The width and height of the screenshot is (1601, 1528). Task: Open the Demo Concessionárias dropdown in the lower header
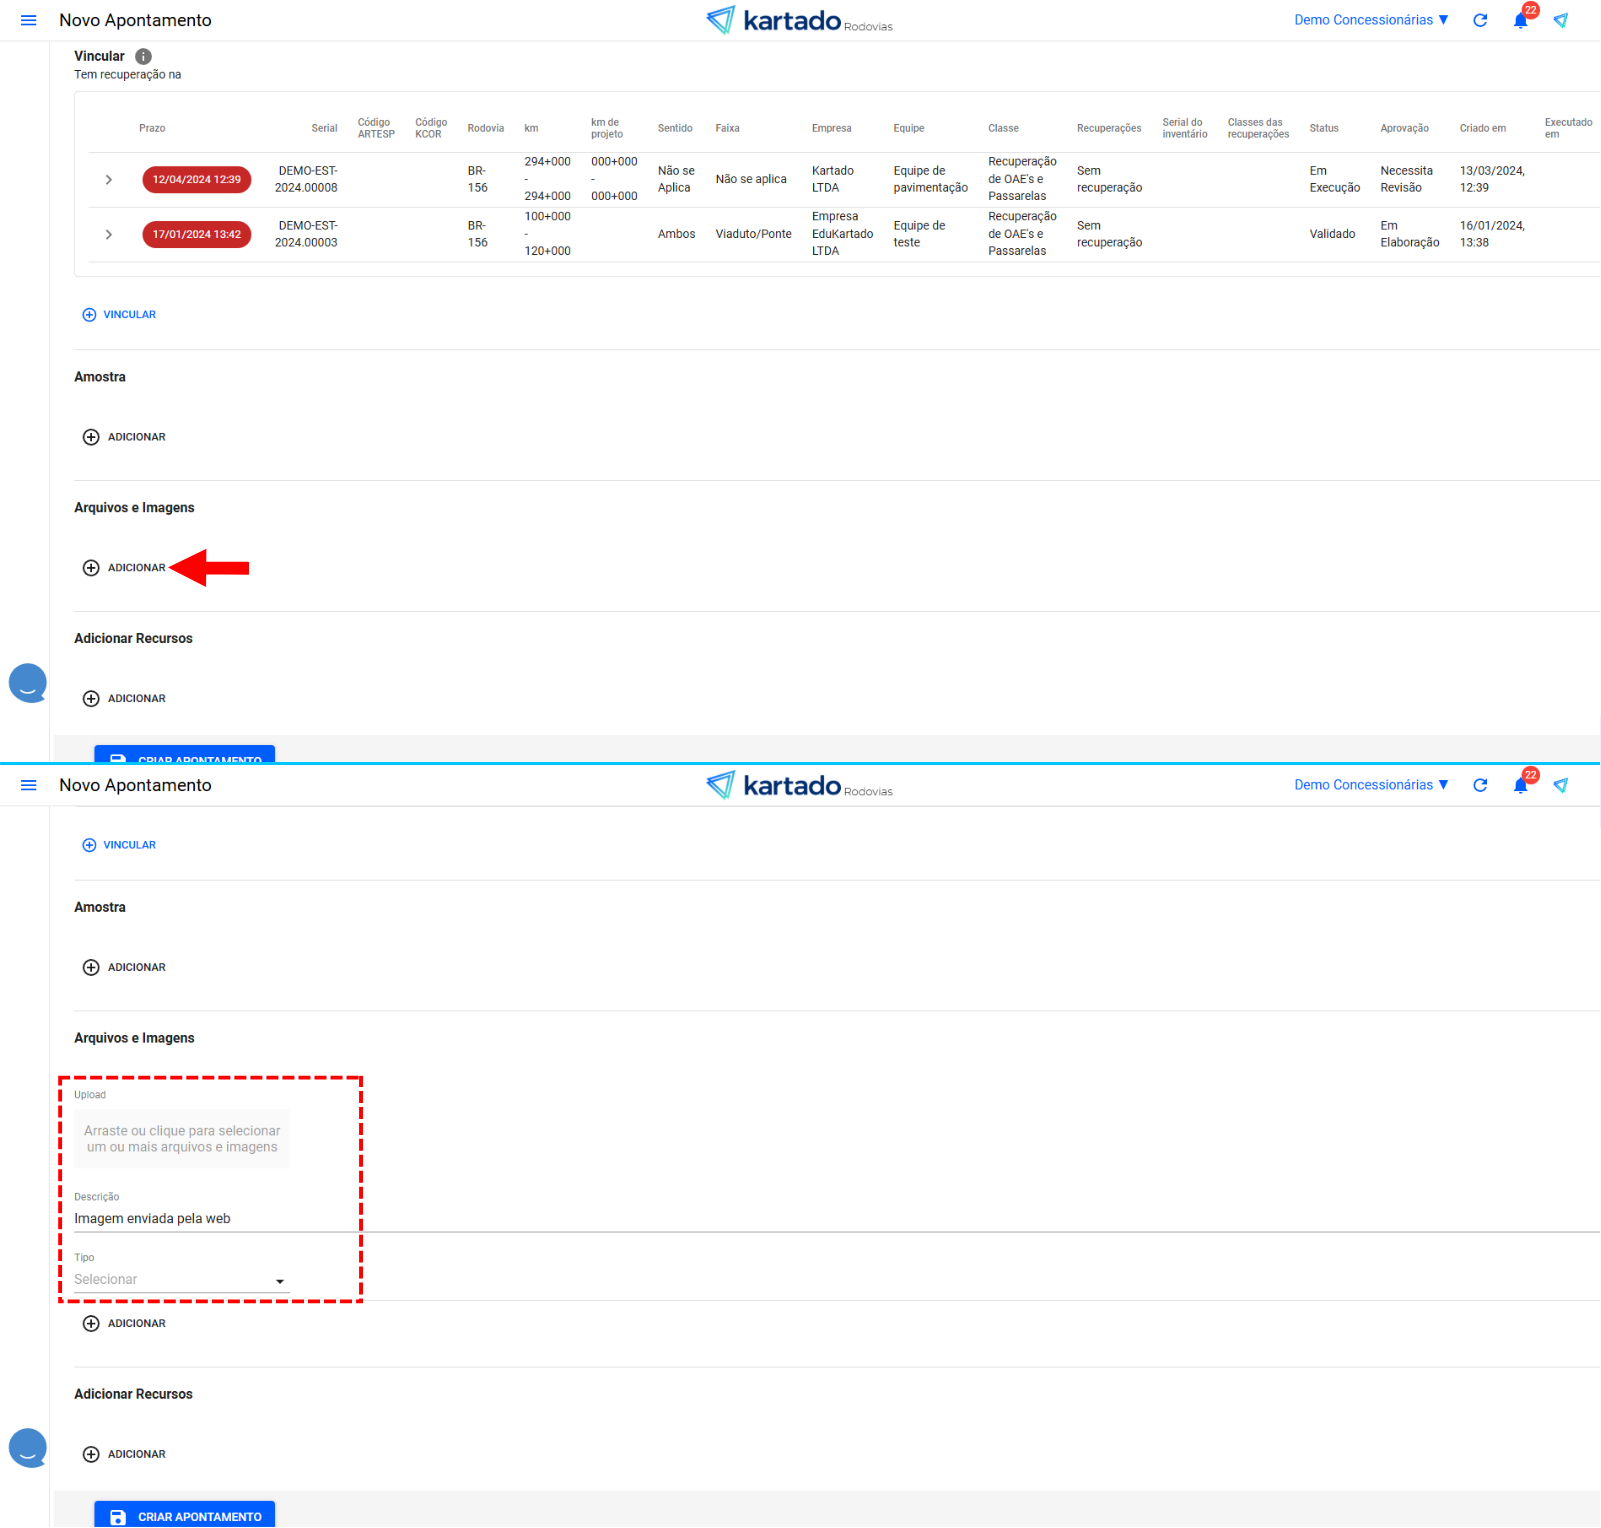1370,786
